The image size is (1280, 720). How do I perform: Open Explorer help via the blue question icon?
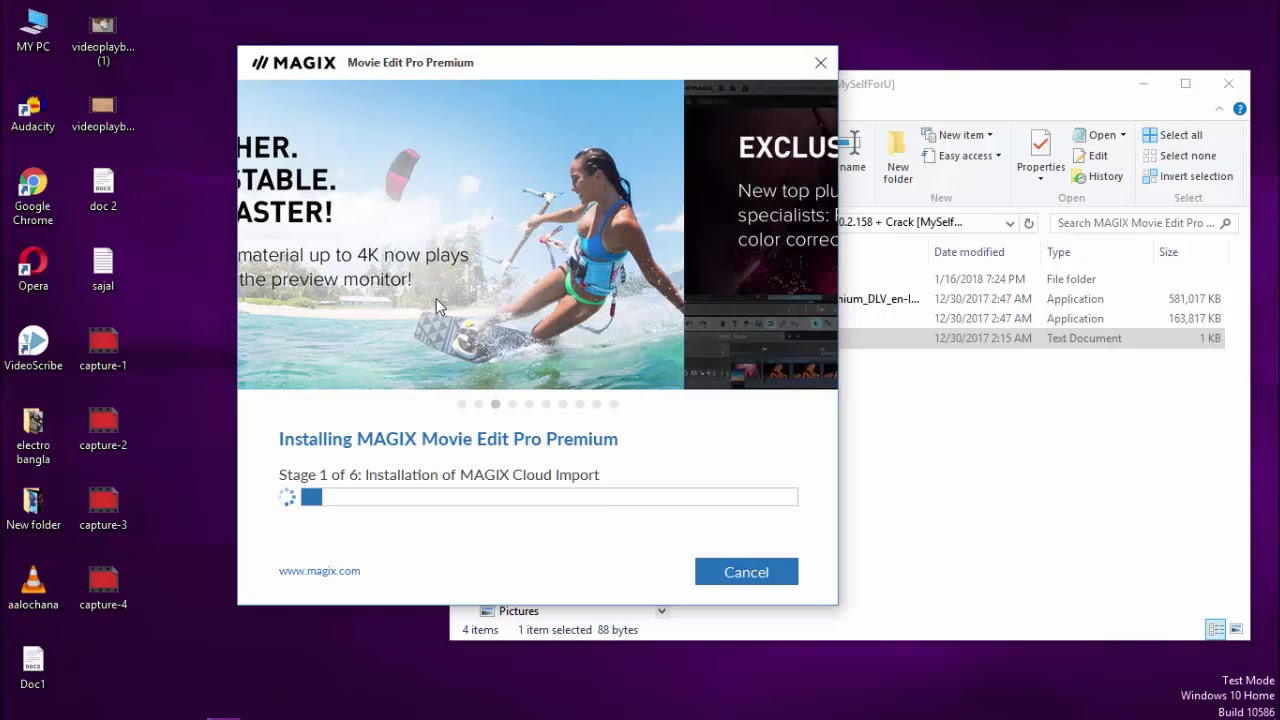(1240, 109)
